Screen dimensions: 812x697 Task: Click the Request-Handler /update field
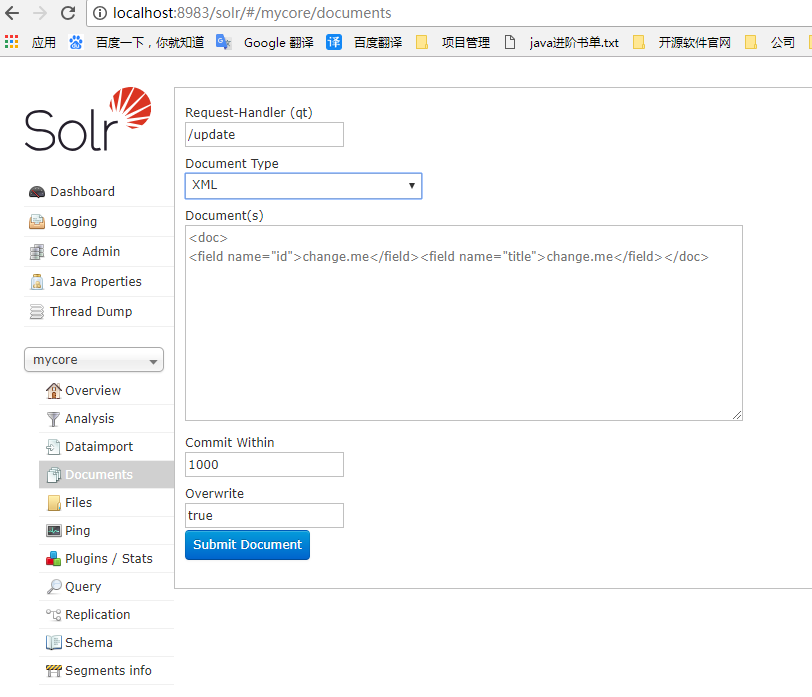coord(265,135)
